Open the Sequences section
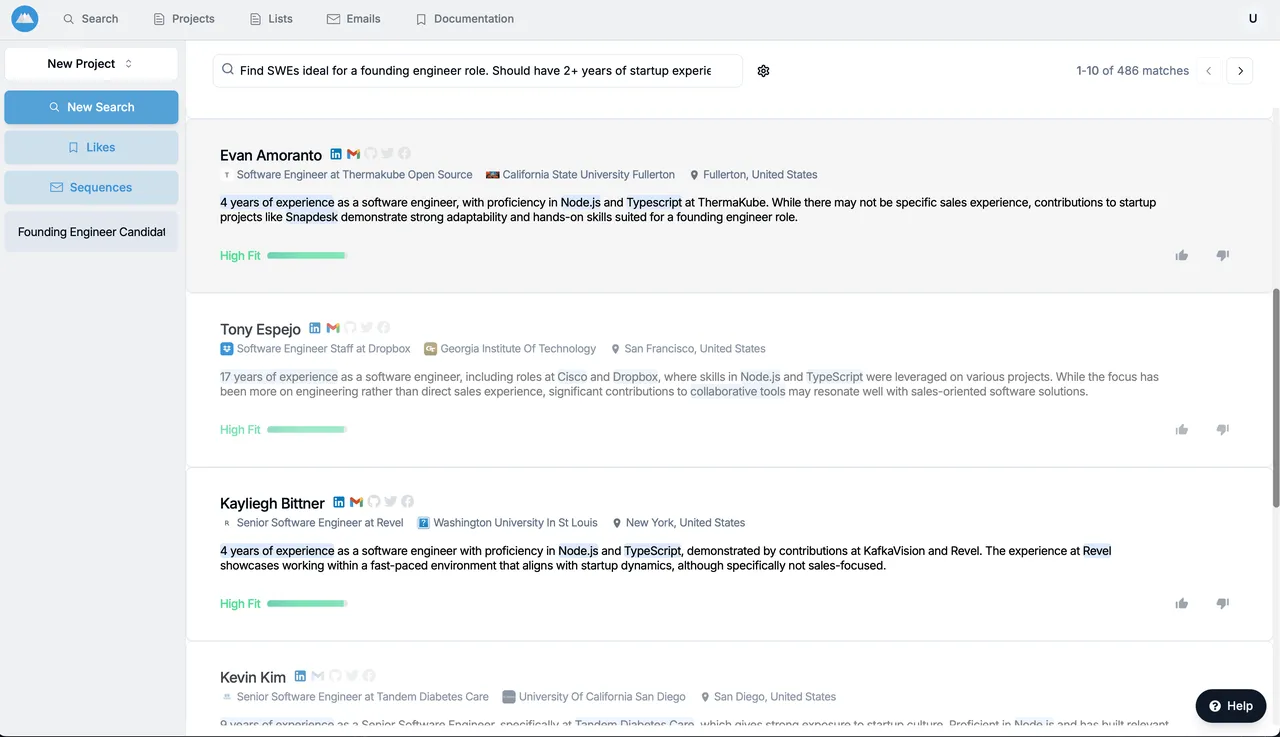1280x737 pixels. 91,187
